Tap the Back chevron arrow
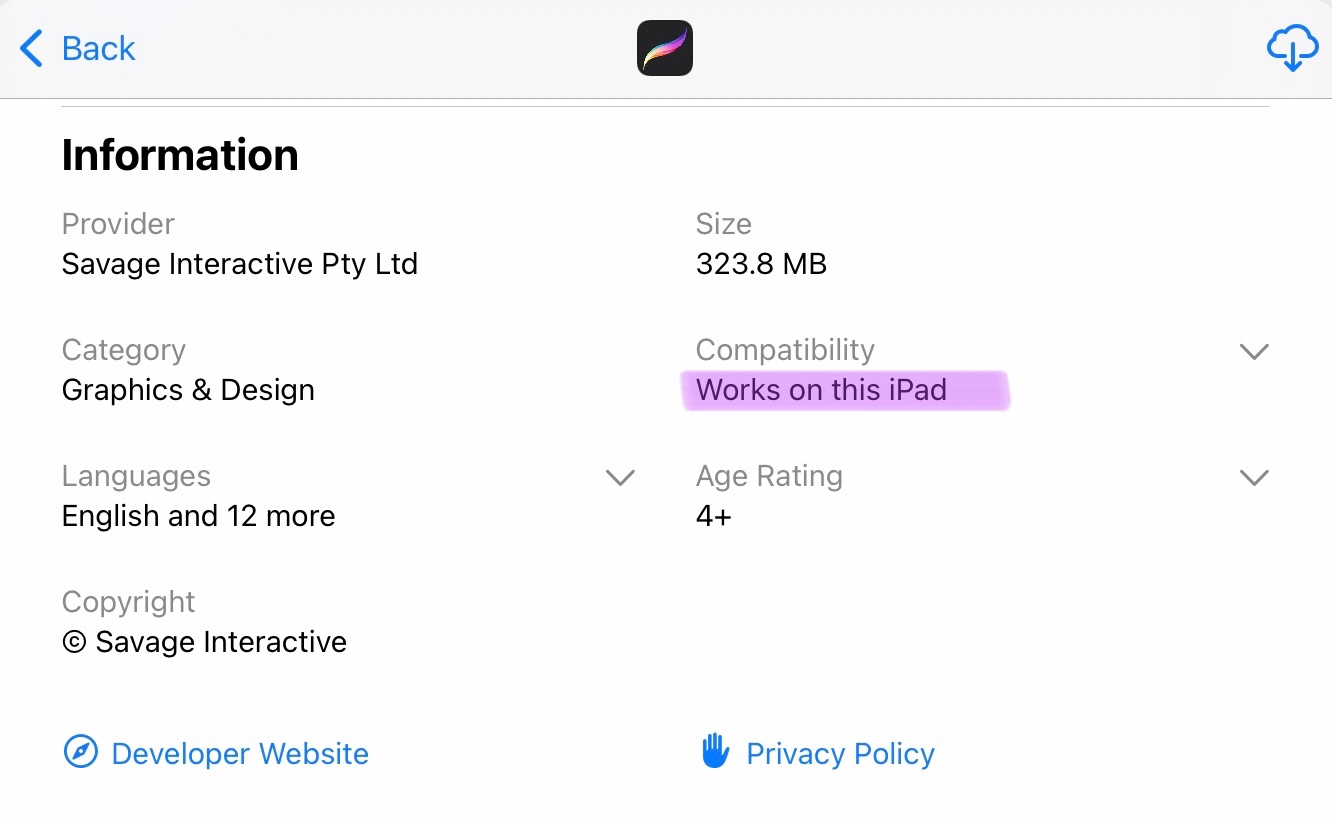The height and width of the screenshot is (824, 1332). click(x=32, y=48)
